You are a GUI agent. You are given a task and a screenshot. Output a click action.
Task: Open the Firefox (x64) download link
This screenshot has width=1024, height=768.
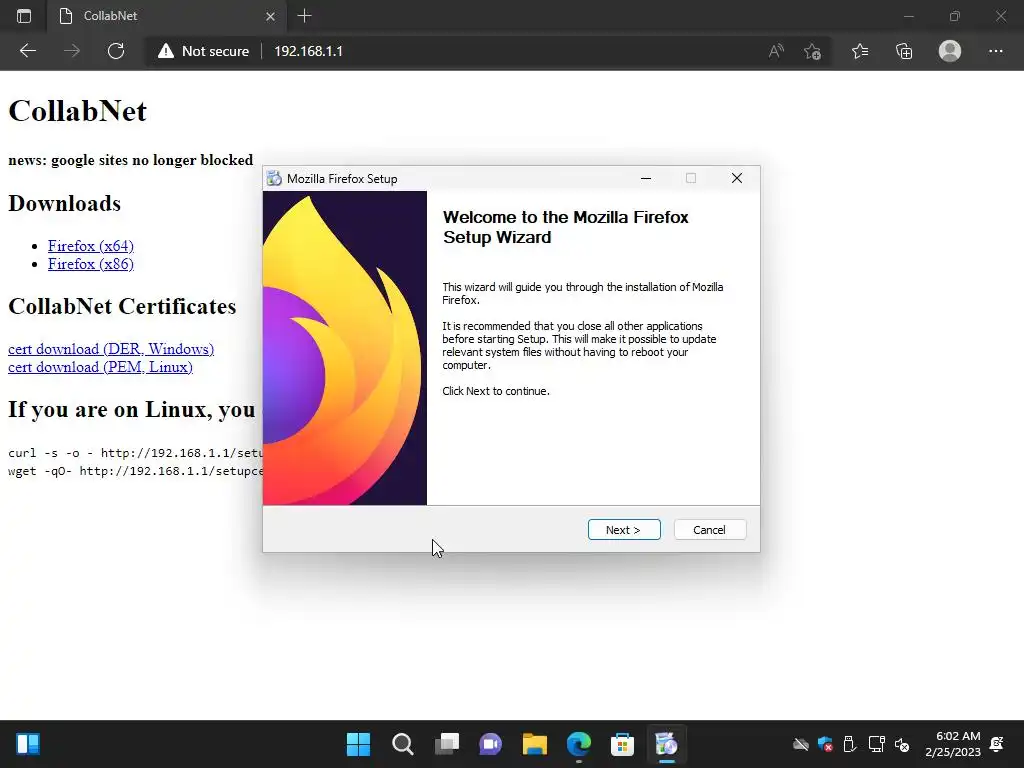click(x=91, y=246)
